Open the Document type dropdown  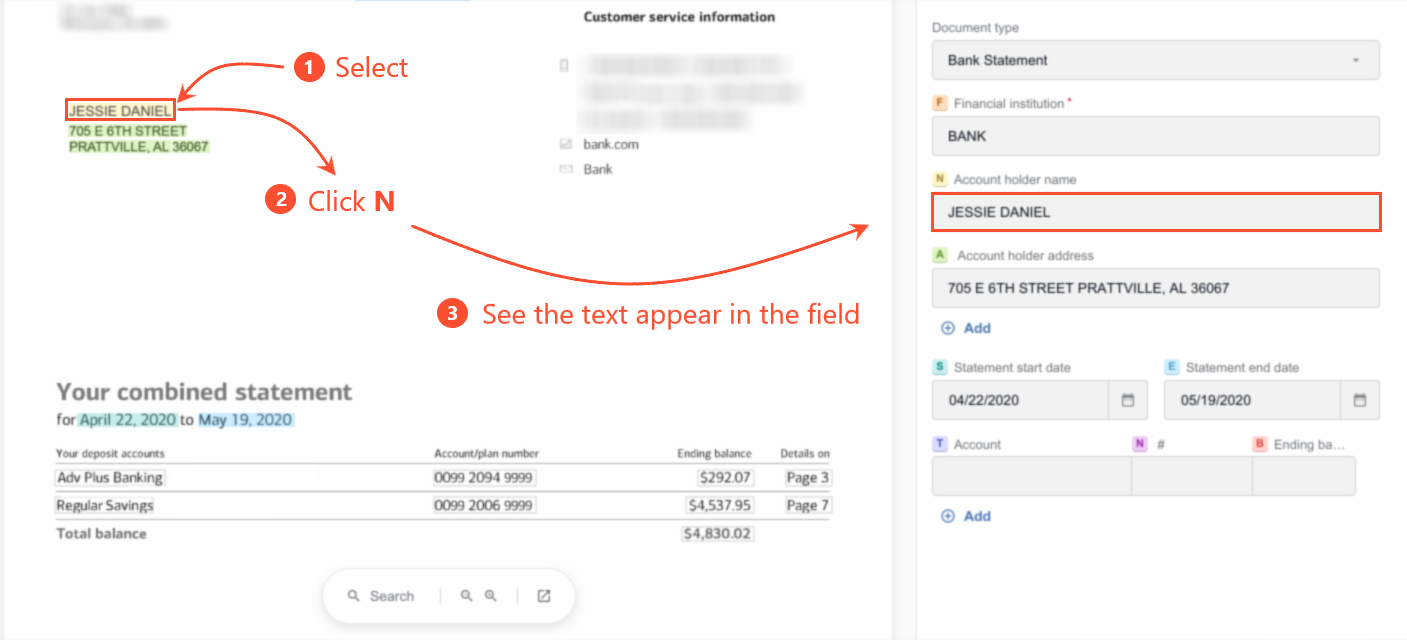pyautogui.click(x=1156, y=60)
